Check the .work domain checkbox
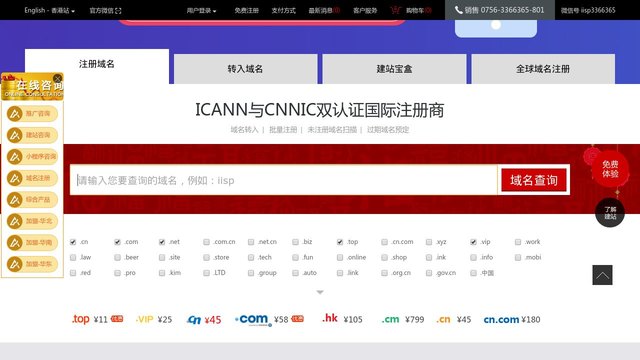 coord(518,242)
